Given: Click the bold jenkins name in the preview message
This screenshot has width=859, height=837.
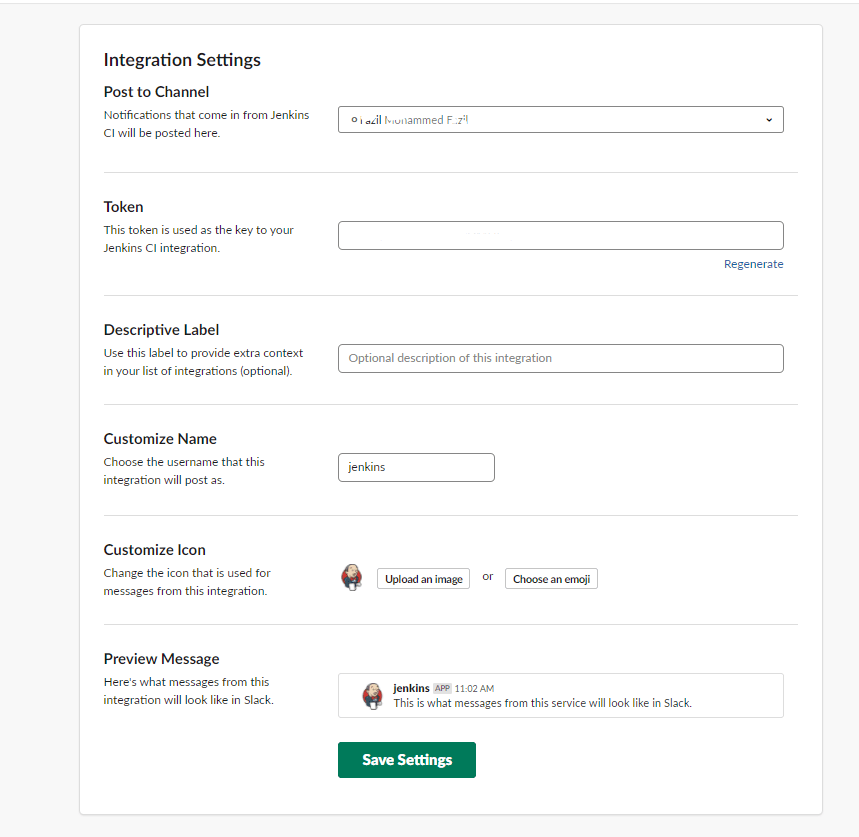Looking at the screenshot, I should point(411,688).
